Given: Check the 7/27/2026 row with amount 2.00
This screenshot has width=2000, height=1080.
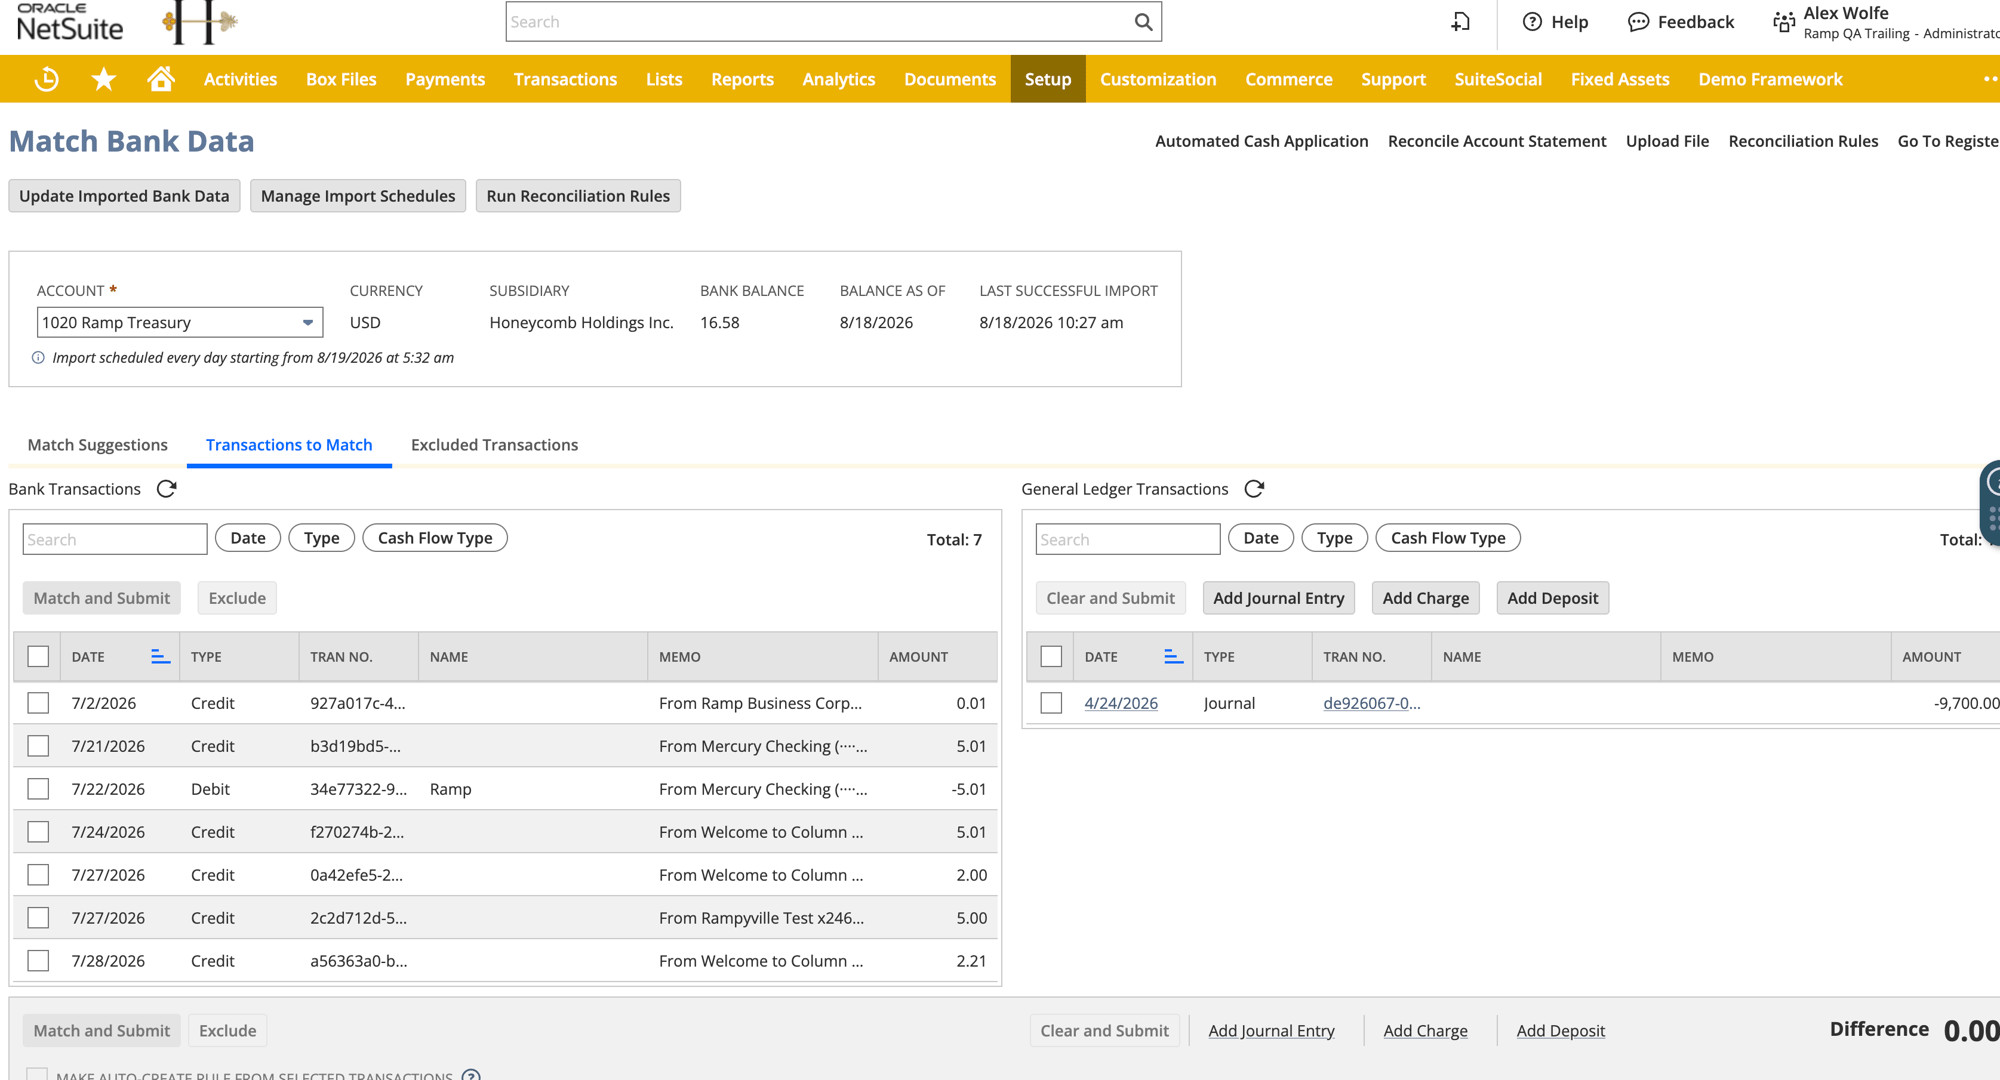Looking at the screenshot, I should pos(38,875).
